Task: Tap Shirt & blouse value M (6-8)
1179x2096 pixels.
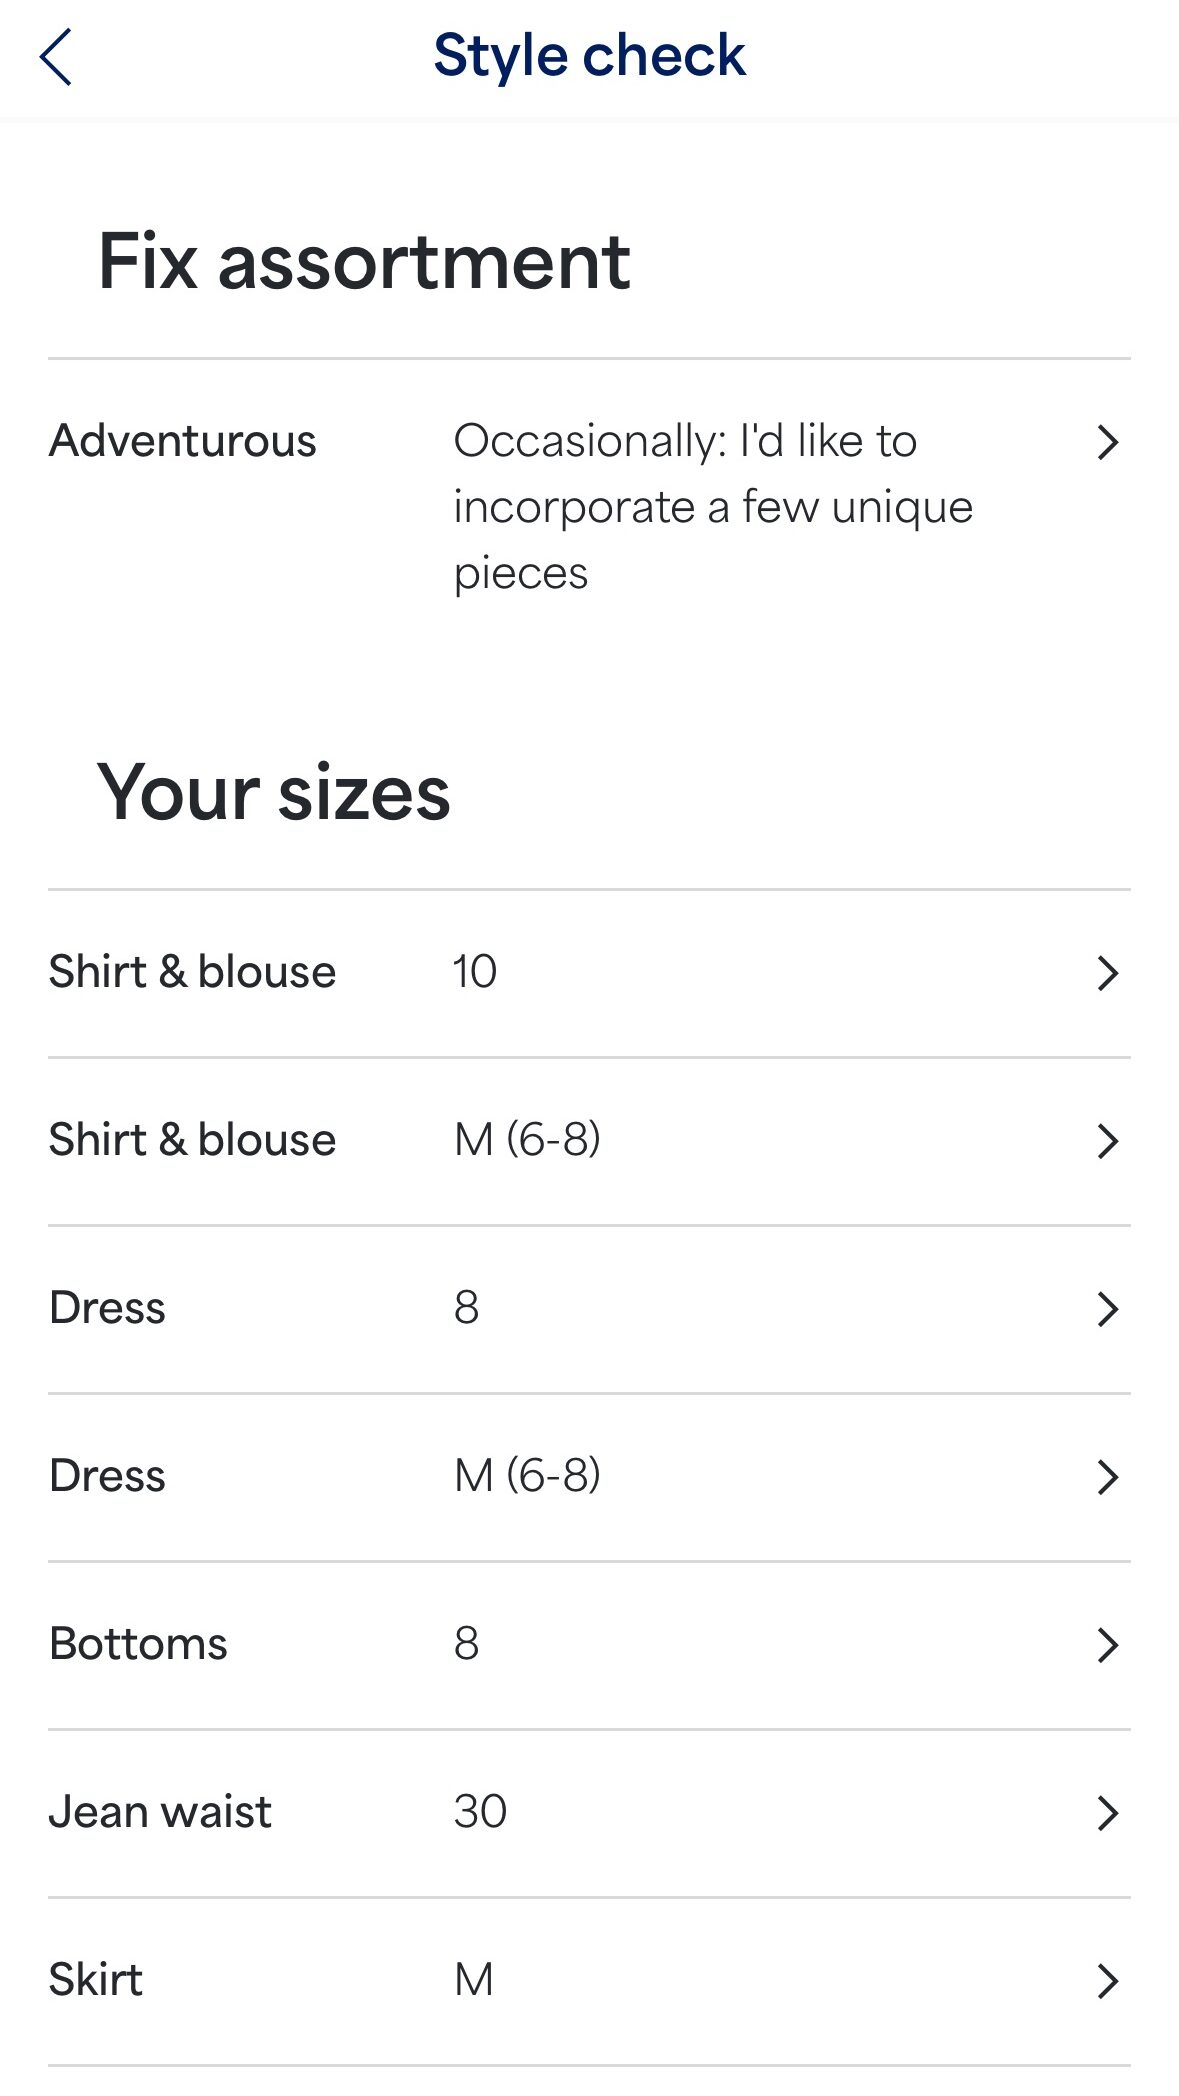Action: 527,1140
